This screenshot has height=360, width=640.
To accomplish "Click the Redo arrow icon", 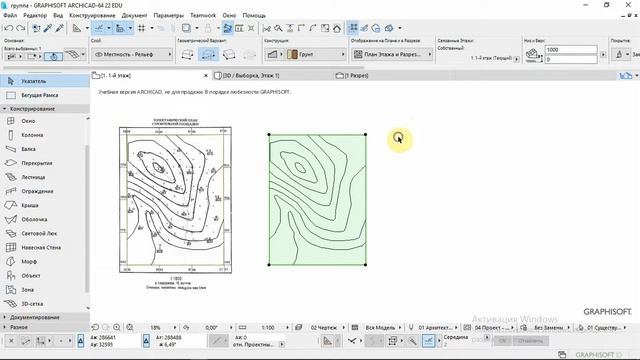I will (20, 28).
